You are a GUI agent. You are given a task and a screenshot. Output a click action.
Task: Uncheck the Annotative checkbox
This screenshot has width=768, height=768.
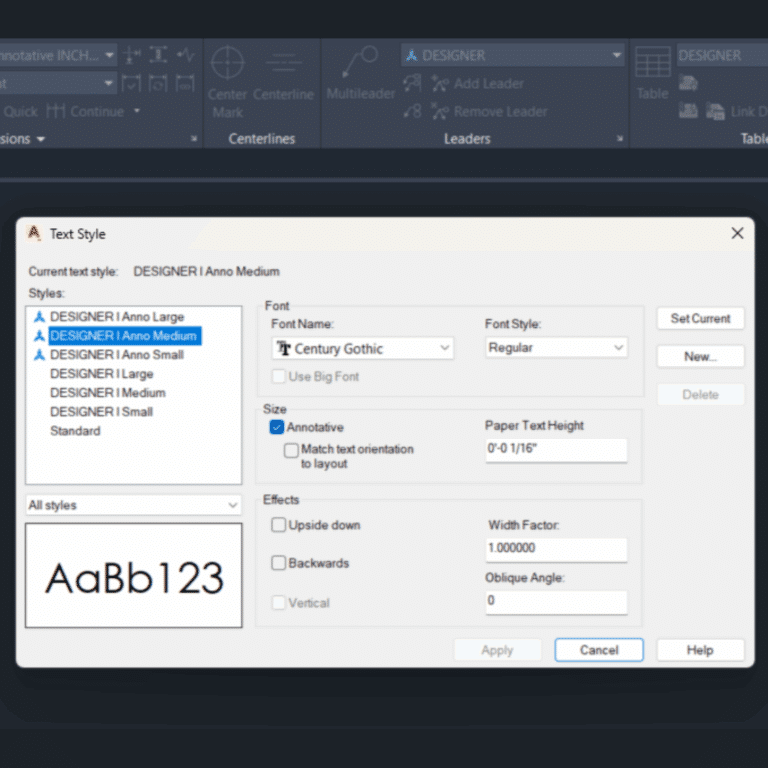(x=277, y=427)
